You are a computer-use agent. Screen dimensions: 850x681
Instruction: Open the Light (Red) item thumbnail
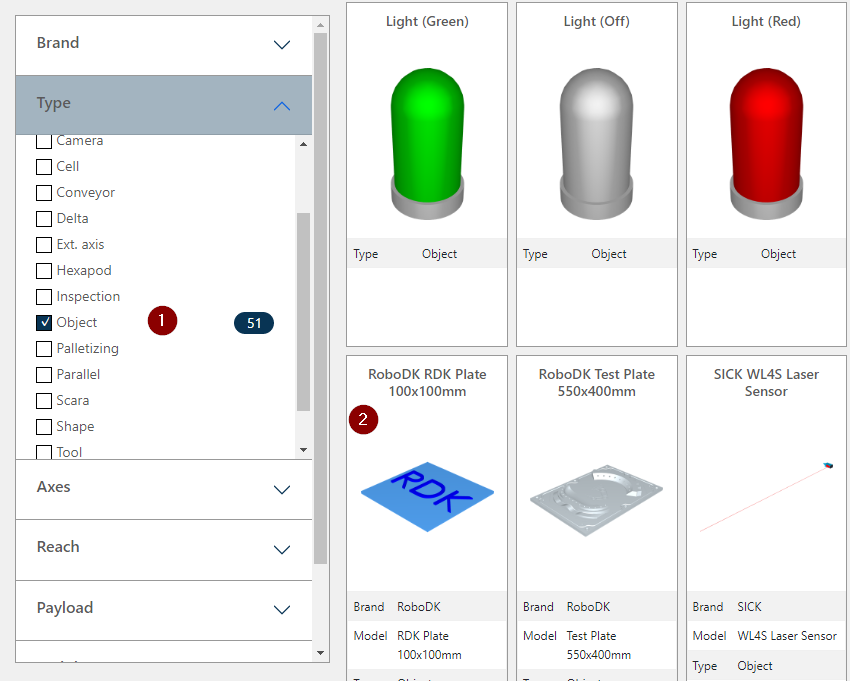click(x=766, y=144)
